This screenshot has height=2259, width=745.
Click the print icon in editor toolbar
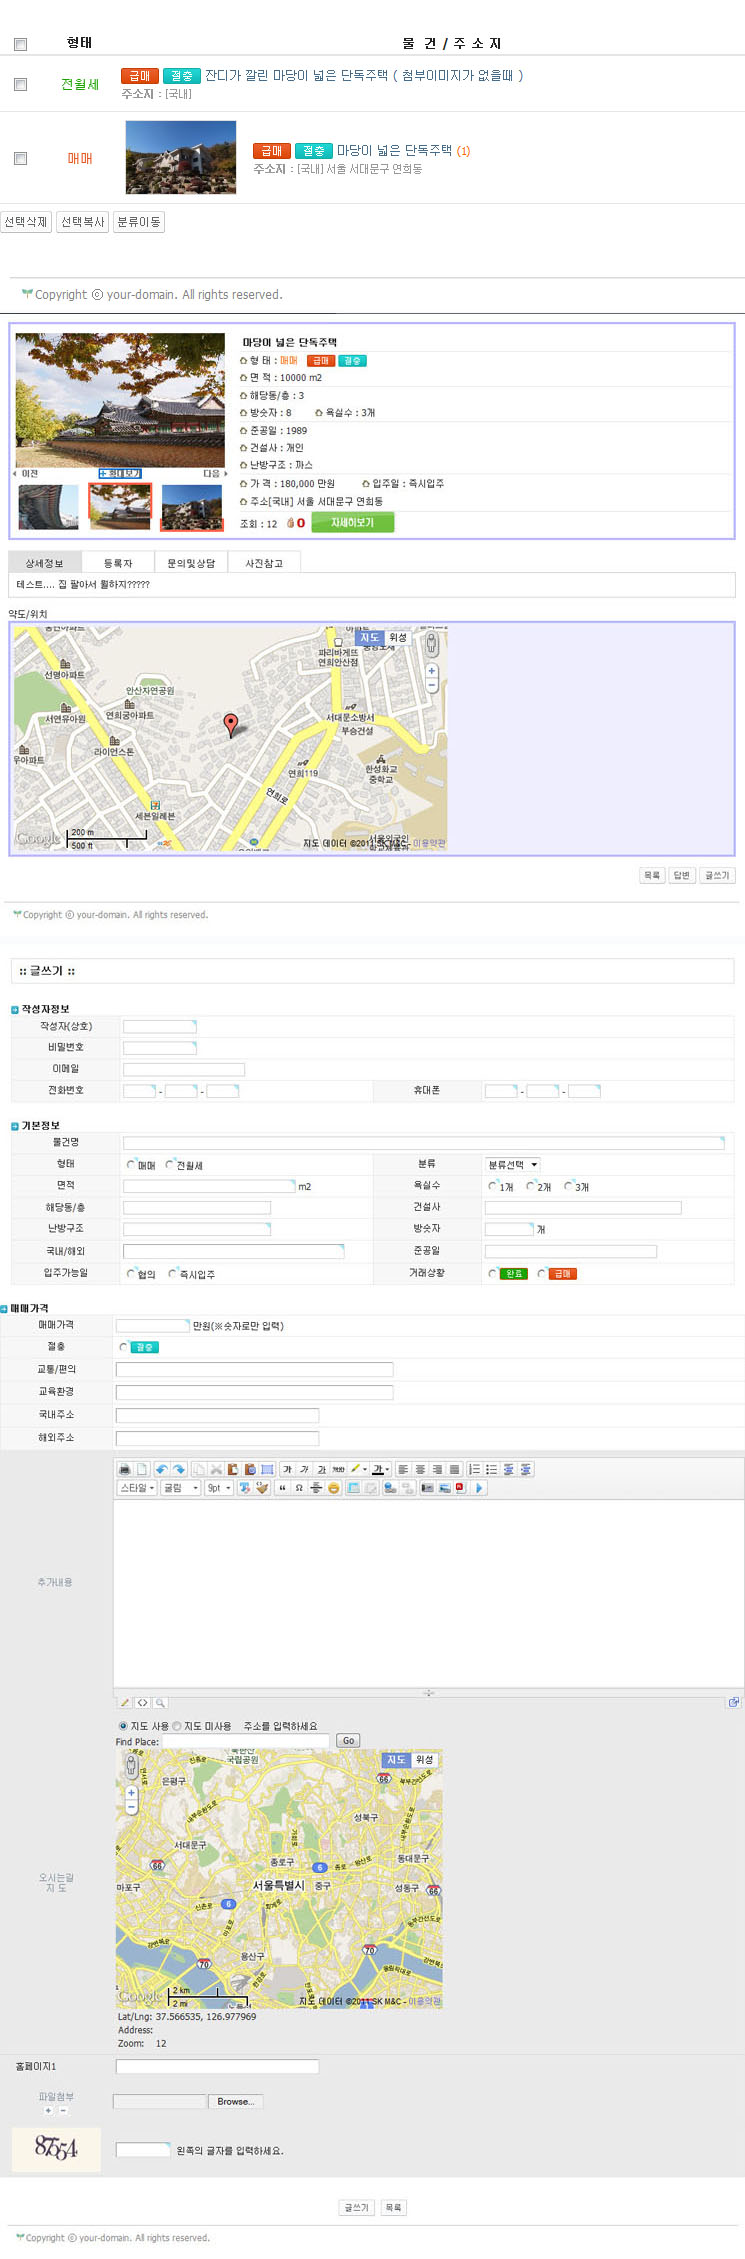click(x=125, y=1469)
